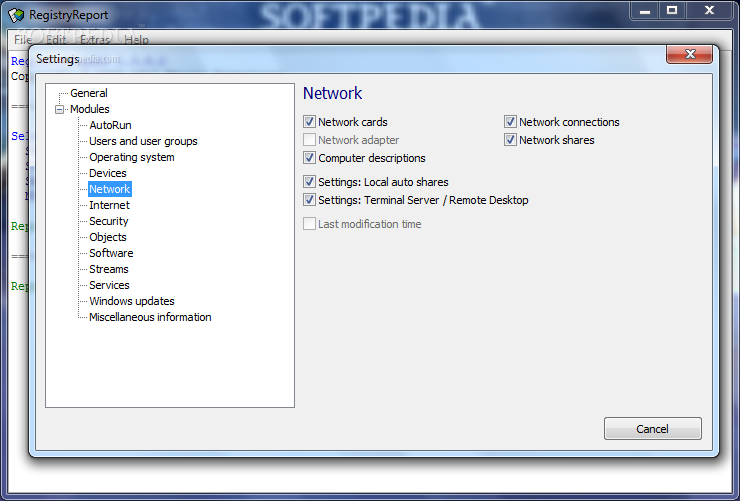The height and width of the screenshot is (501, 740).
Task: Open the File menu
Action: [x=23, y=40]
